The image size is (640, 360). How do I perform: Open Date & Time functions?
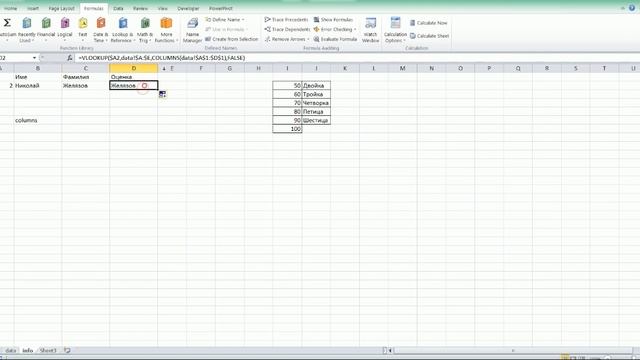pyautogui.click(x=100, y=30)
